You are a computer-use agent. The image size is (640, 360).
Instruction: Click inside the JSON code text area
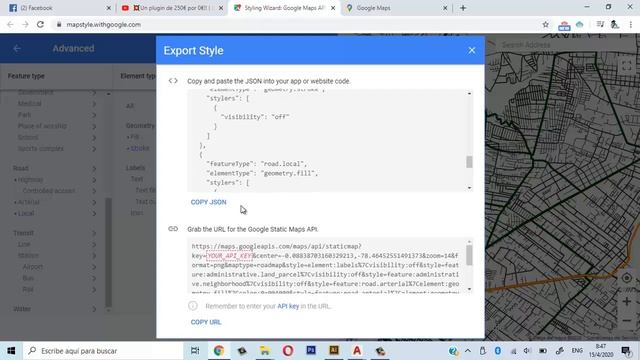(327, 140)
